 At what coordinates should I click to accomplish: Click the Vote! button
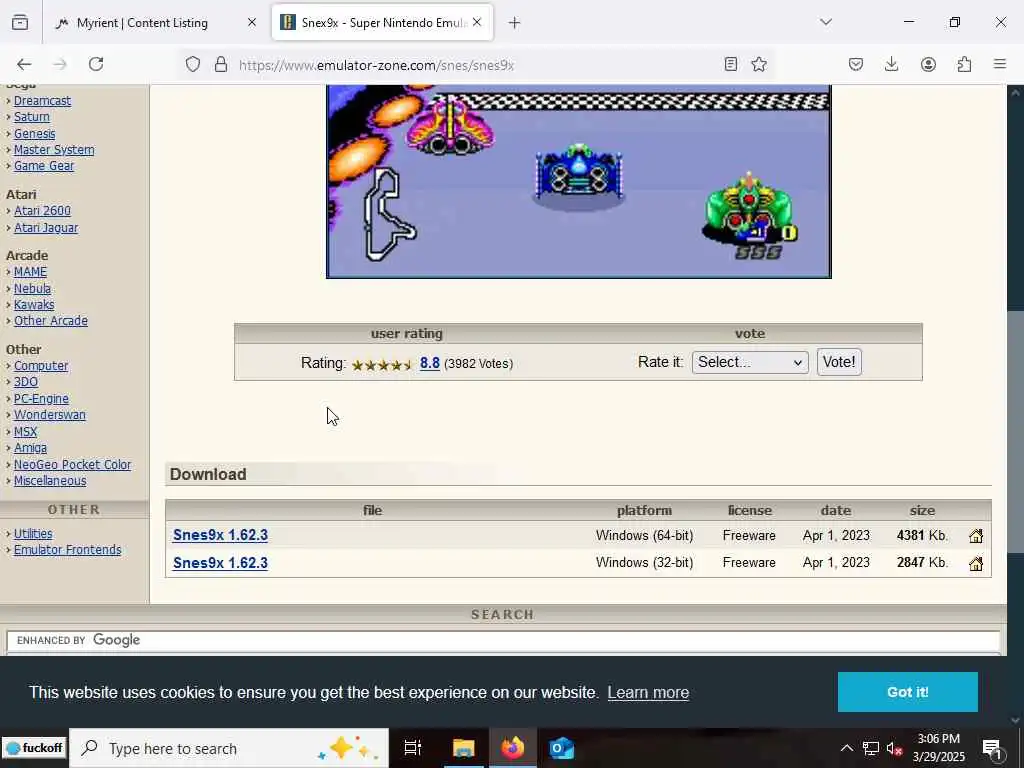point(839,362)
